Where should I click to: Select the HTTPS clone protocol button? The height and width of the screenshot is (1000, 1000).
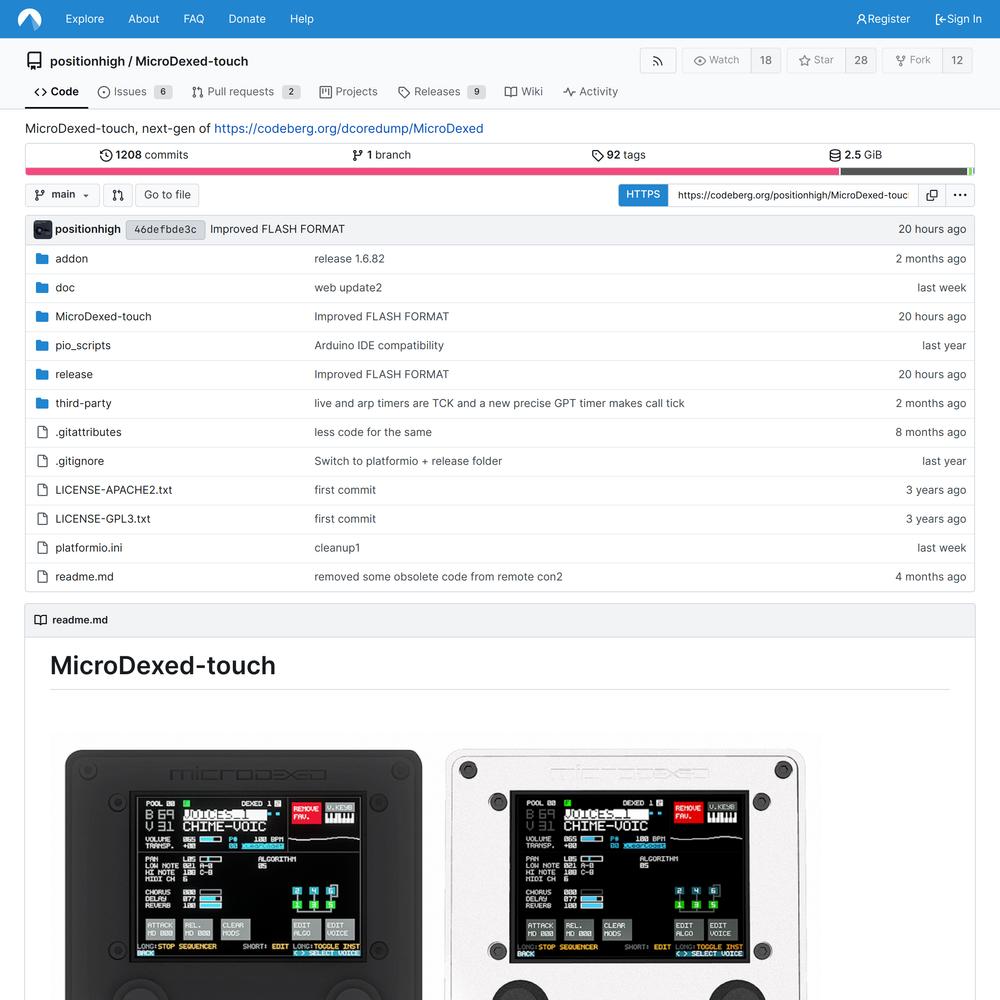pyautogui.click(x=643, y=195)
